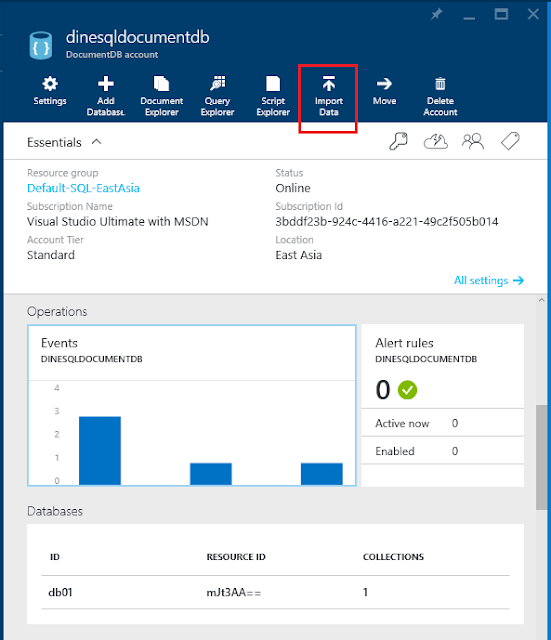
Task: Open the Users access icon
Action: click(473, 142)
